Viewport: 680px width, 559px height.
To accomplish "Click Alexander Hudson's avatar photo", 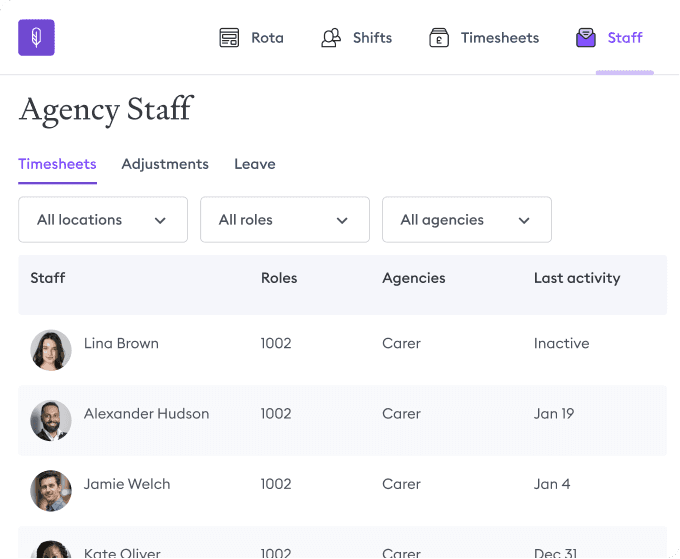I will pyautogui.click(x=51, y=420).
